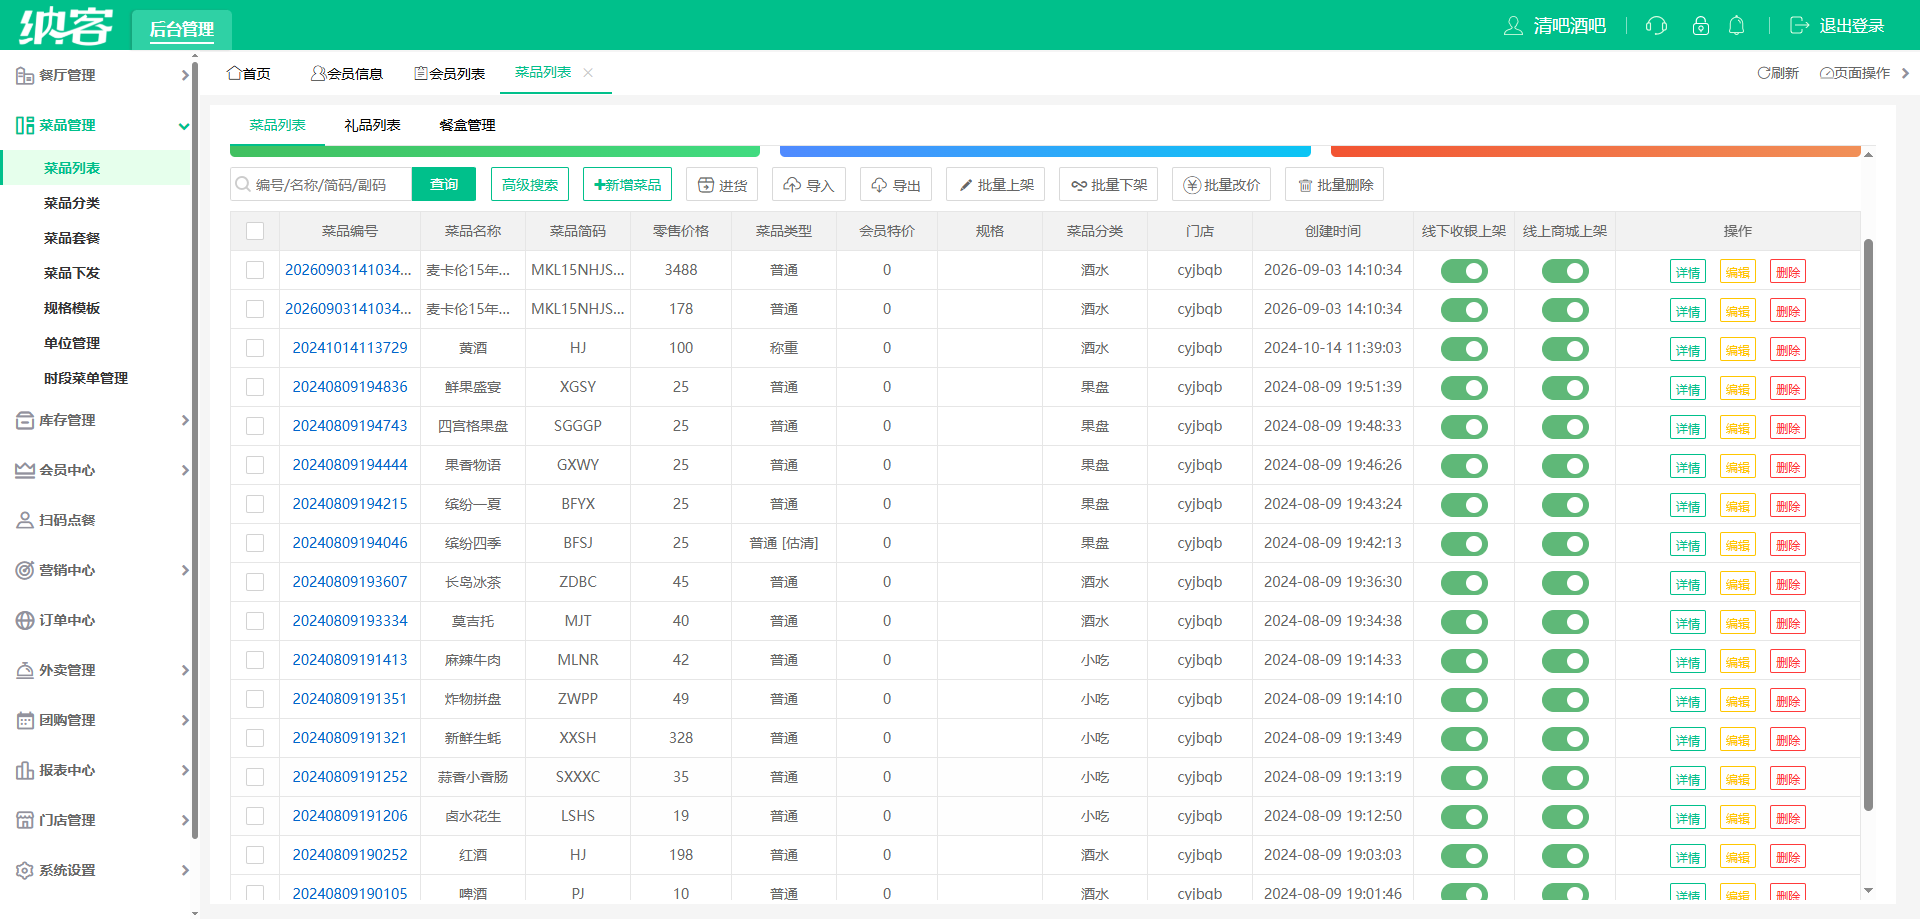1920x919 pixels.
Task: Tick the checkbox for 黄酒 row
Action: 255,348
